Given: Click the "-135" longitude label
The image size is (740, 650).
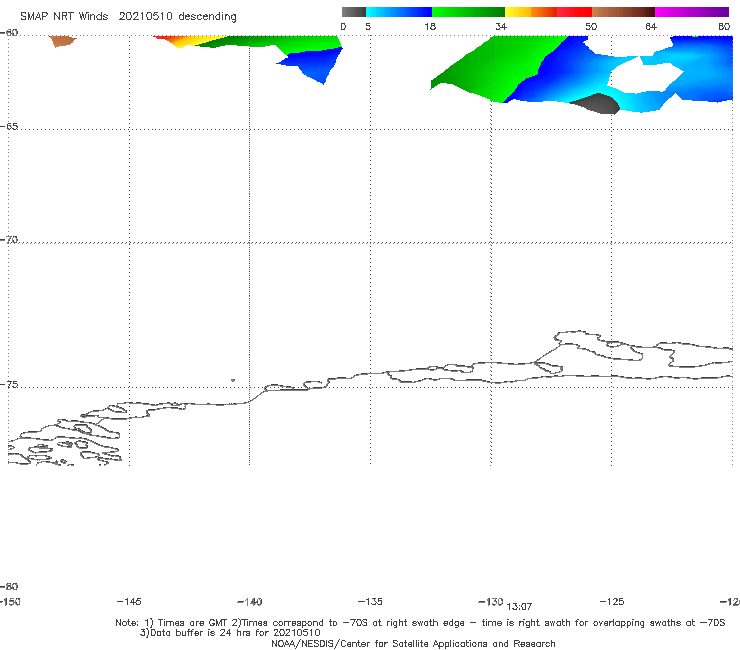Looking at the screenshot, I should (x=370, y=602).
